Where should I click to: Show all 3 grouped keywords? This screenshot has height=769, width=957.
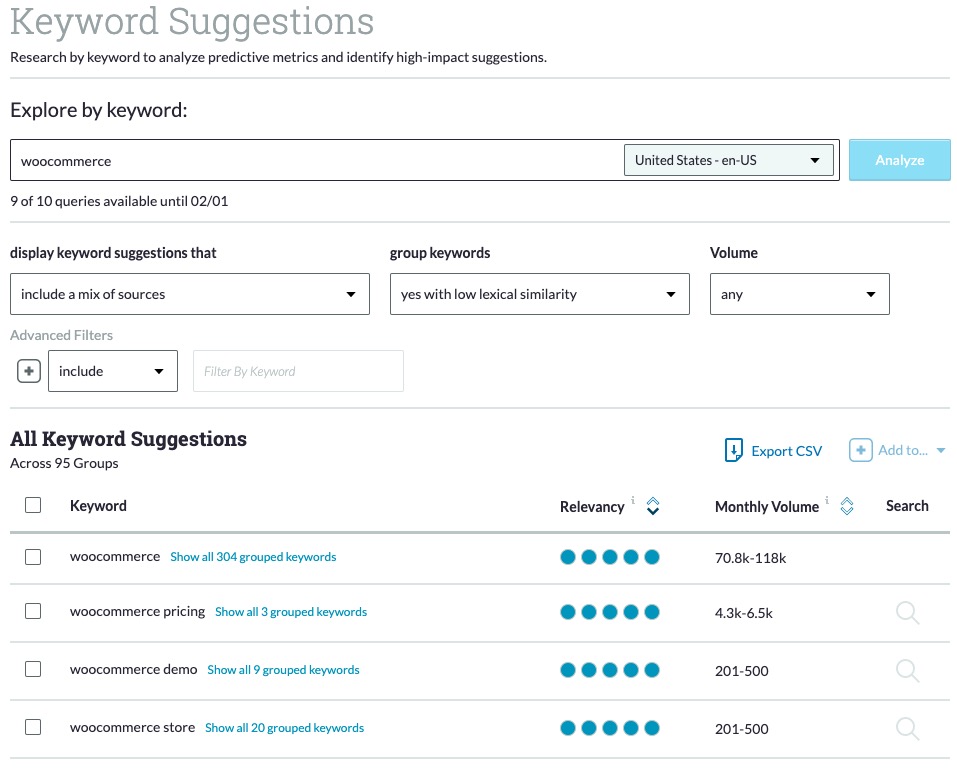point(291,612)
